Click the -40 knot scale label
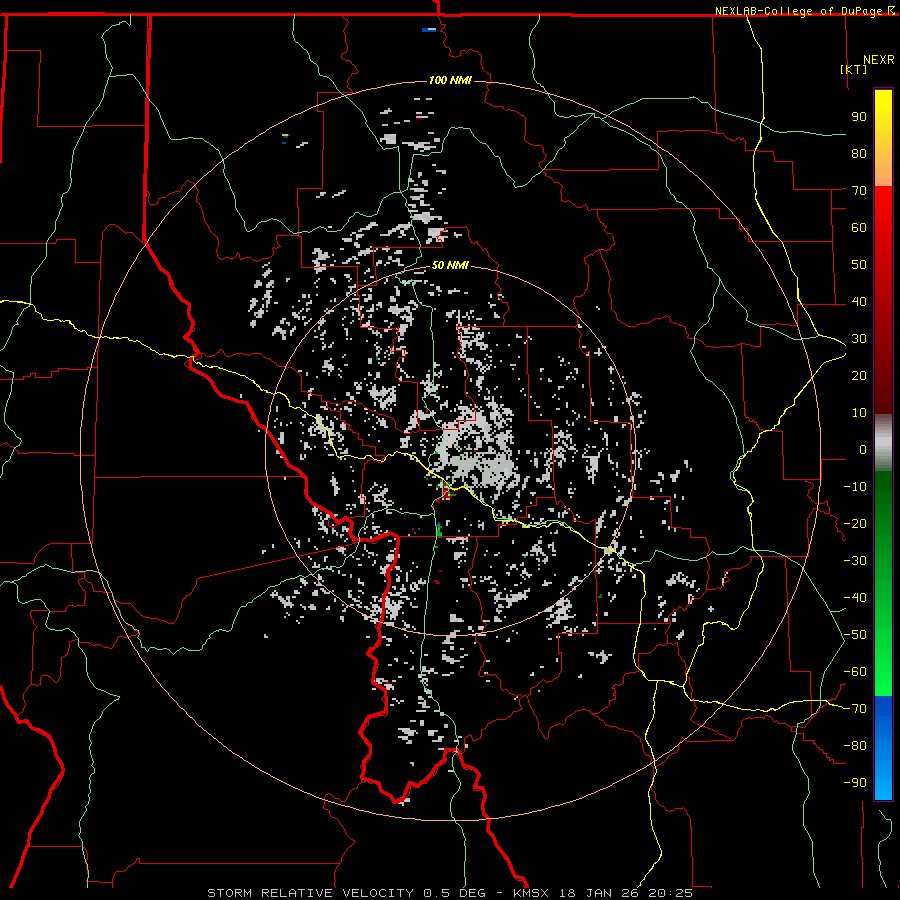Viewport: 900px width, 900px height. coord(855,598)
